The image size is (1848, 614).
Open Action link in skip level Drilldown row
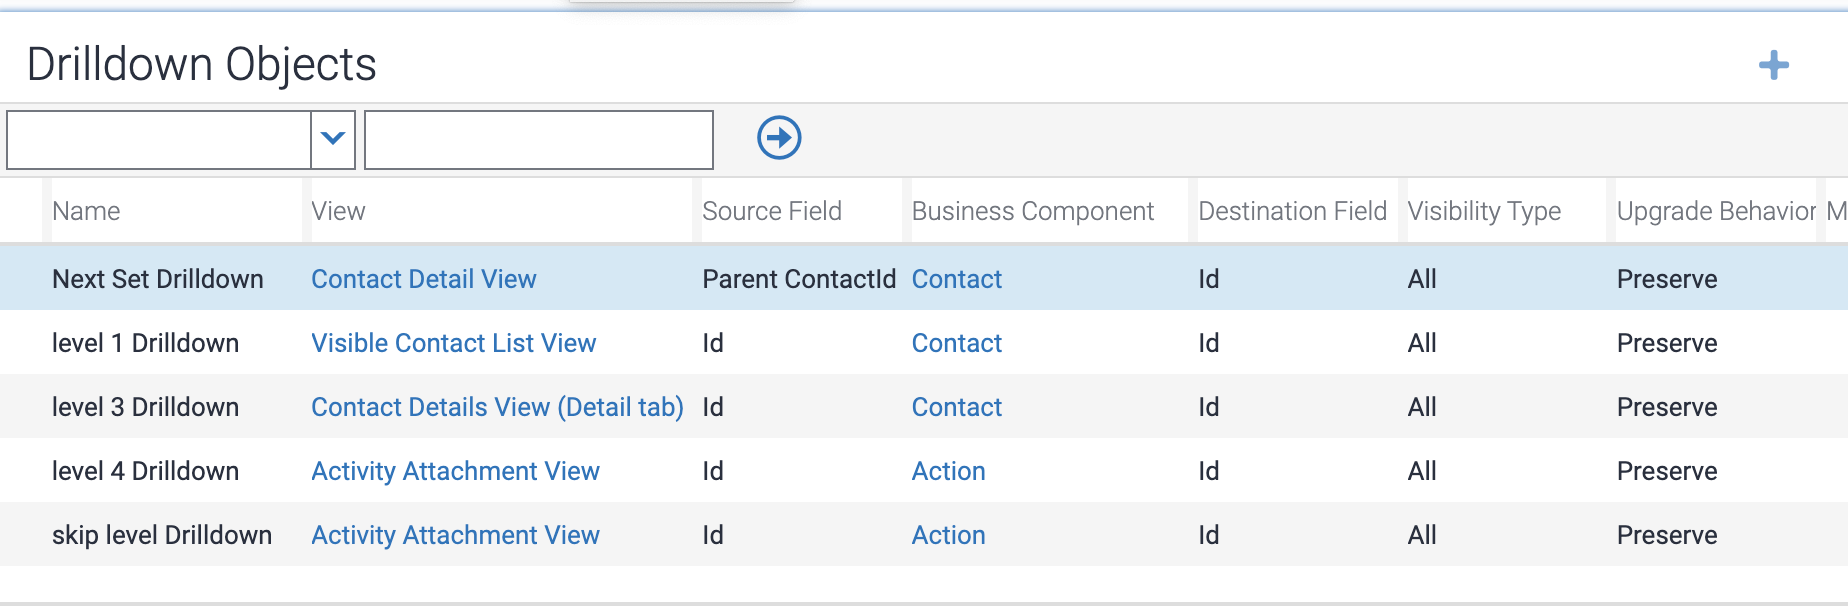point(948,535)
